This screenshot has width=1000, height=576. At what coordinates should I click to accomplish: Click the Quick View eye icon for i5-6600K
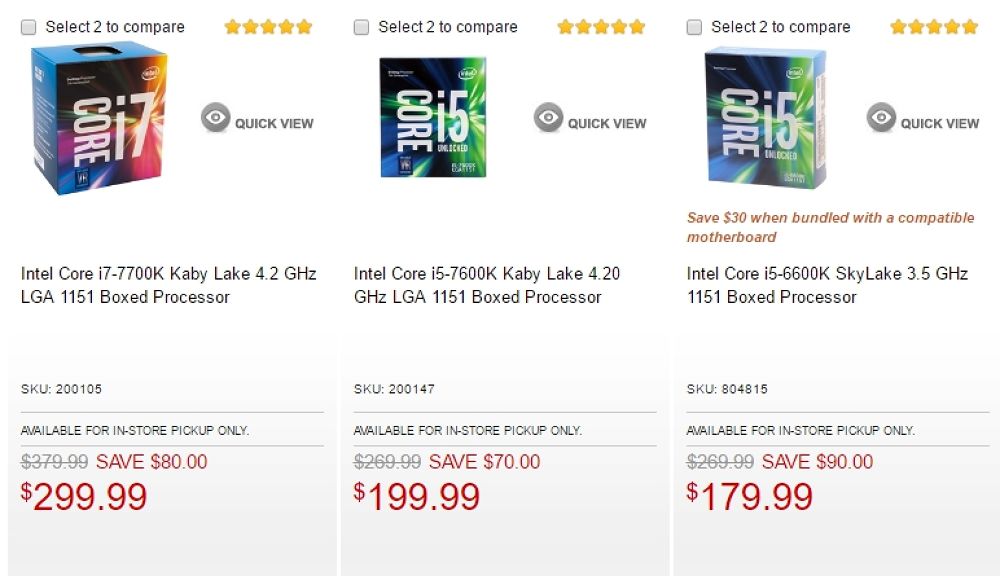(x=881, y=118)
